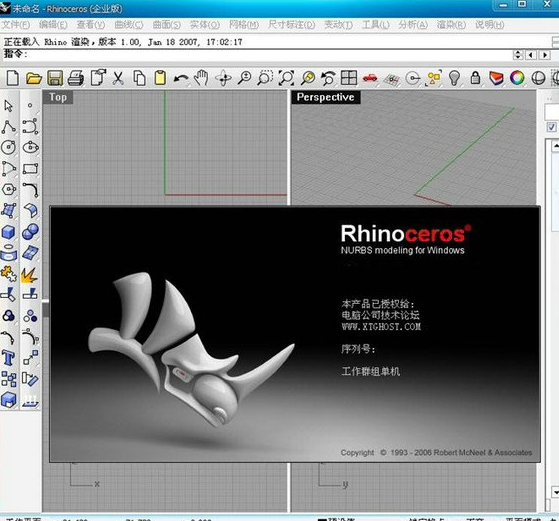Activate the Zoom Window tool

265,78
